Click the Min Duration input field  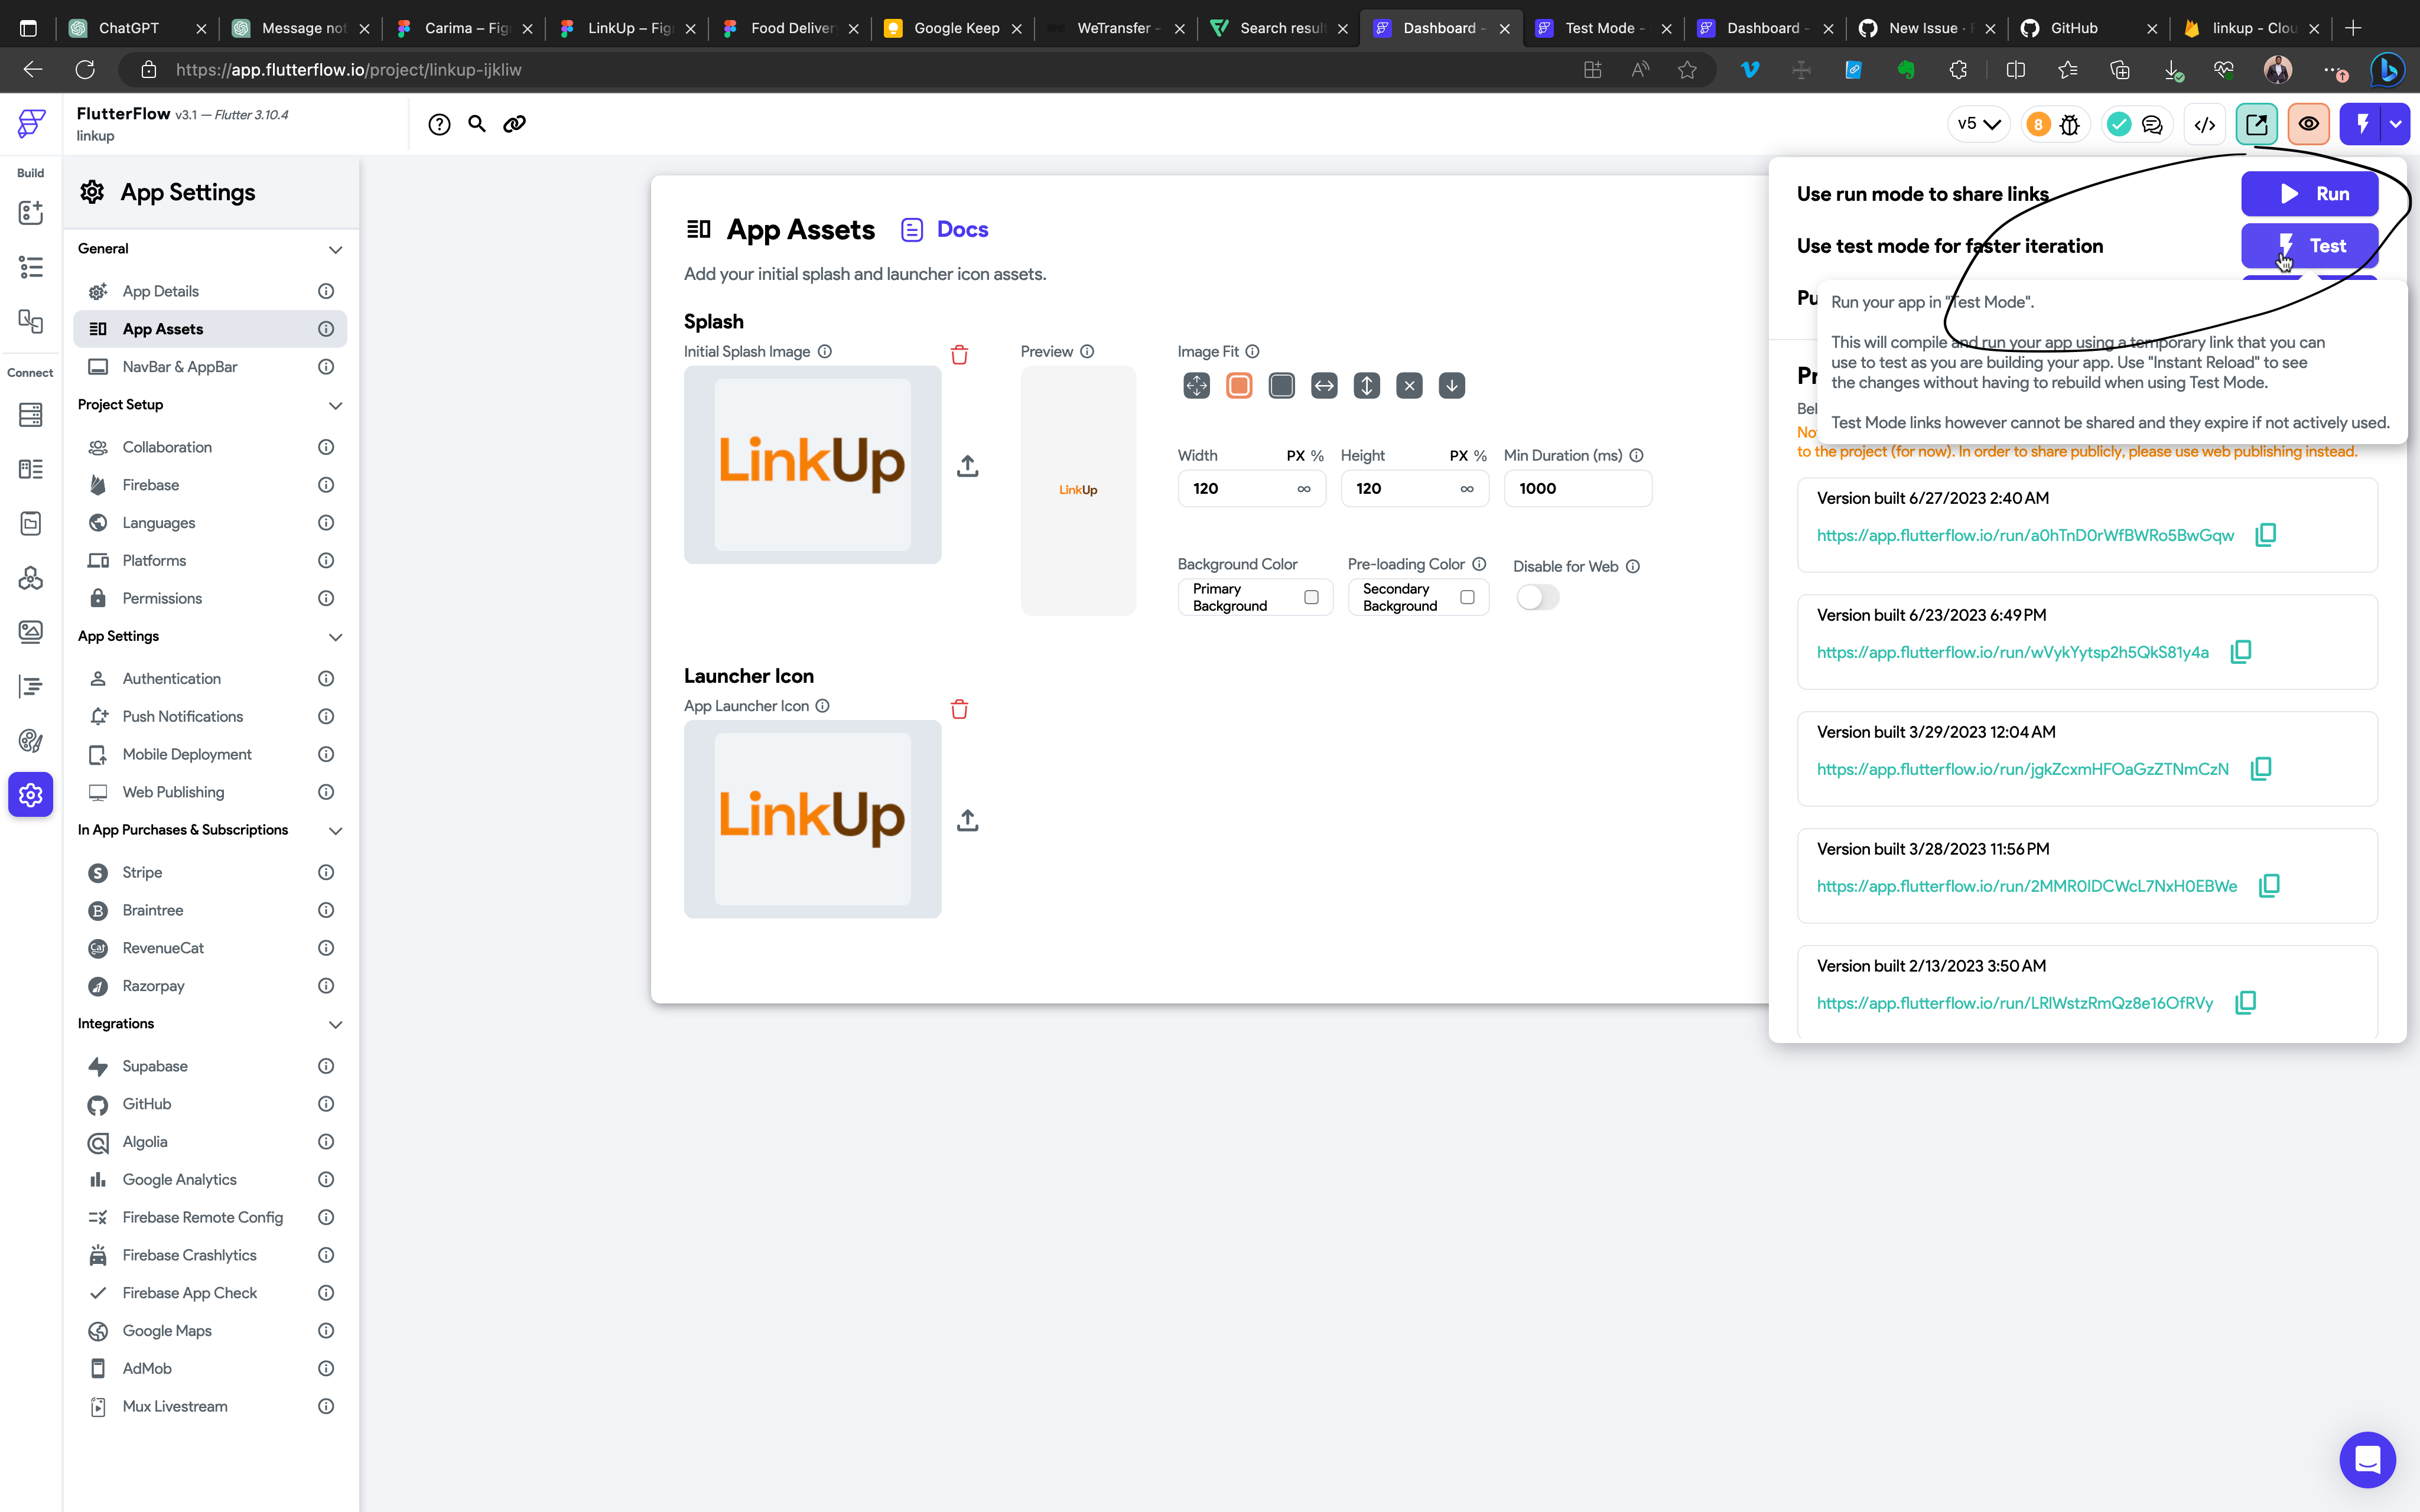pos(1577,488)
